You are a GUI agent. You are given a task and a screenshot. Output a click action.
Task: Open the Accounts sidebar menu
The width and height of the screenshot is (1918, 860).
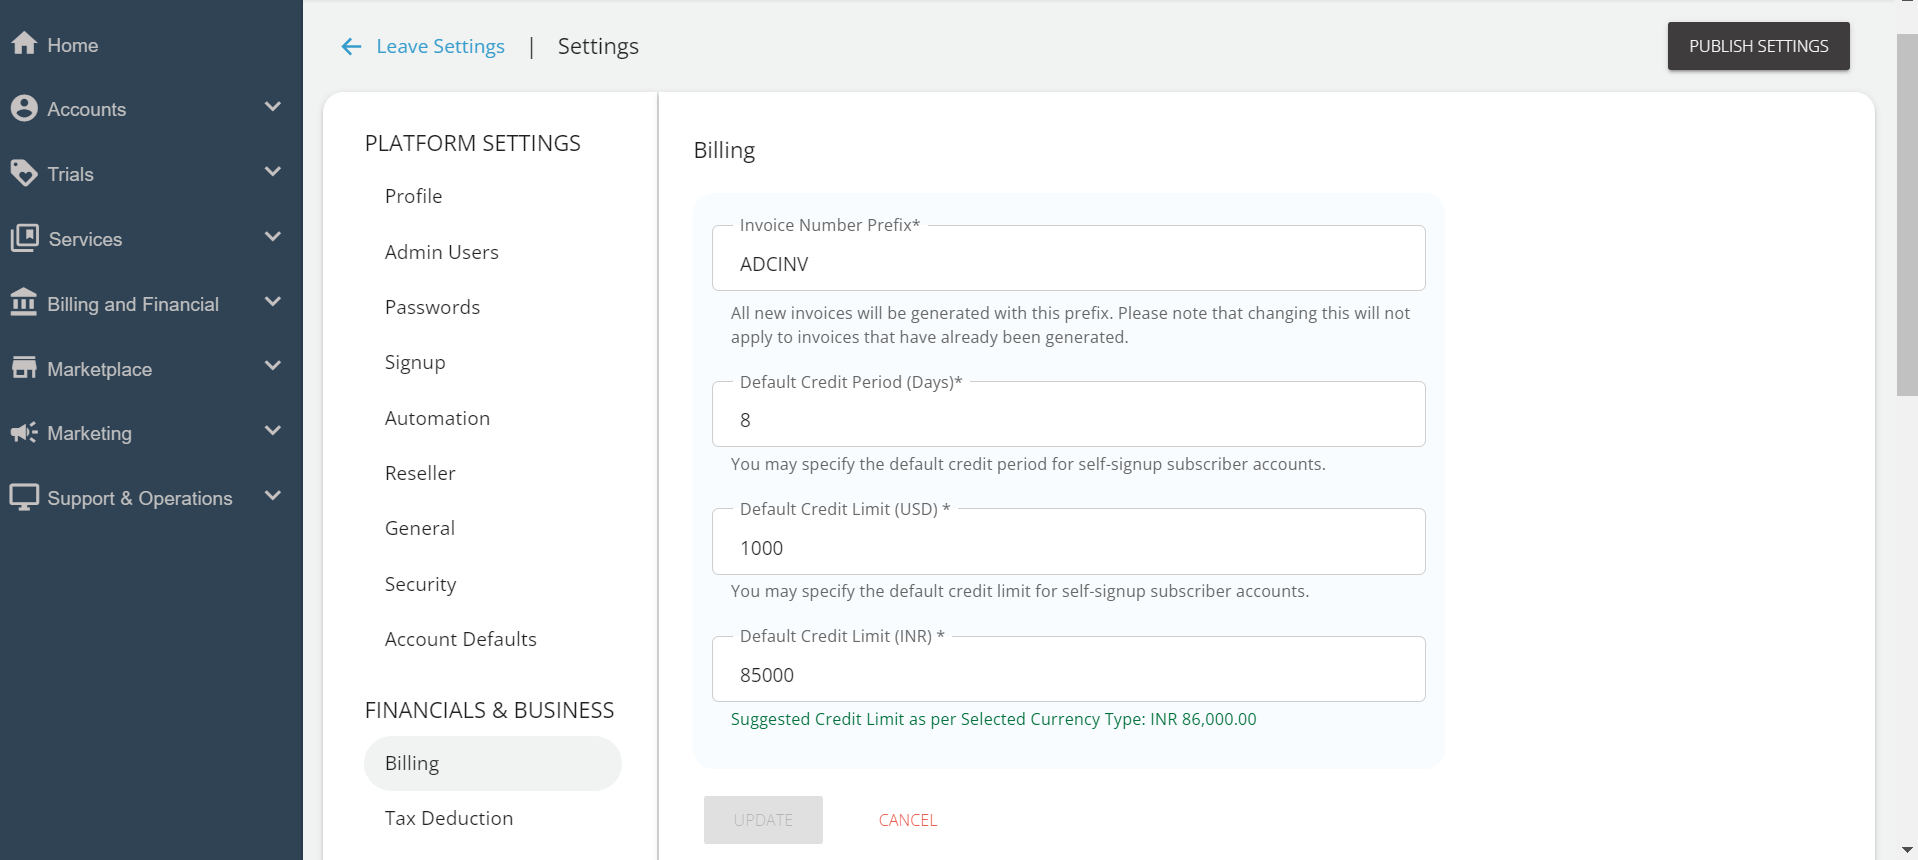[151, 109]
